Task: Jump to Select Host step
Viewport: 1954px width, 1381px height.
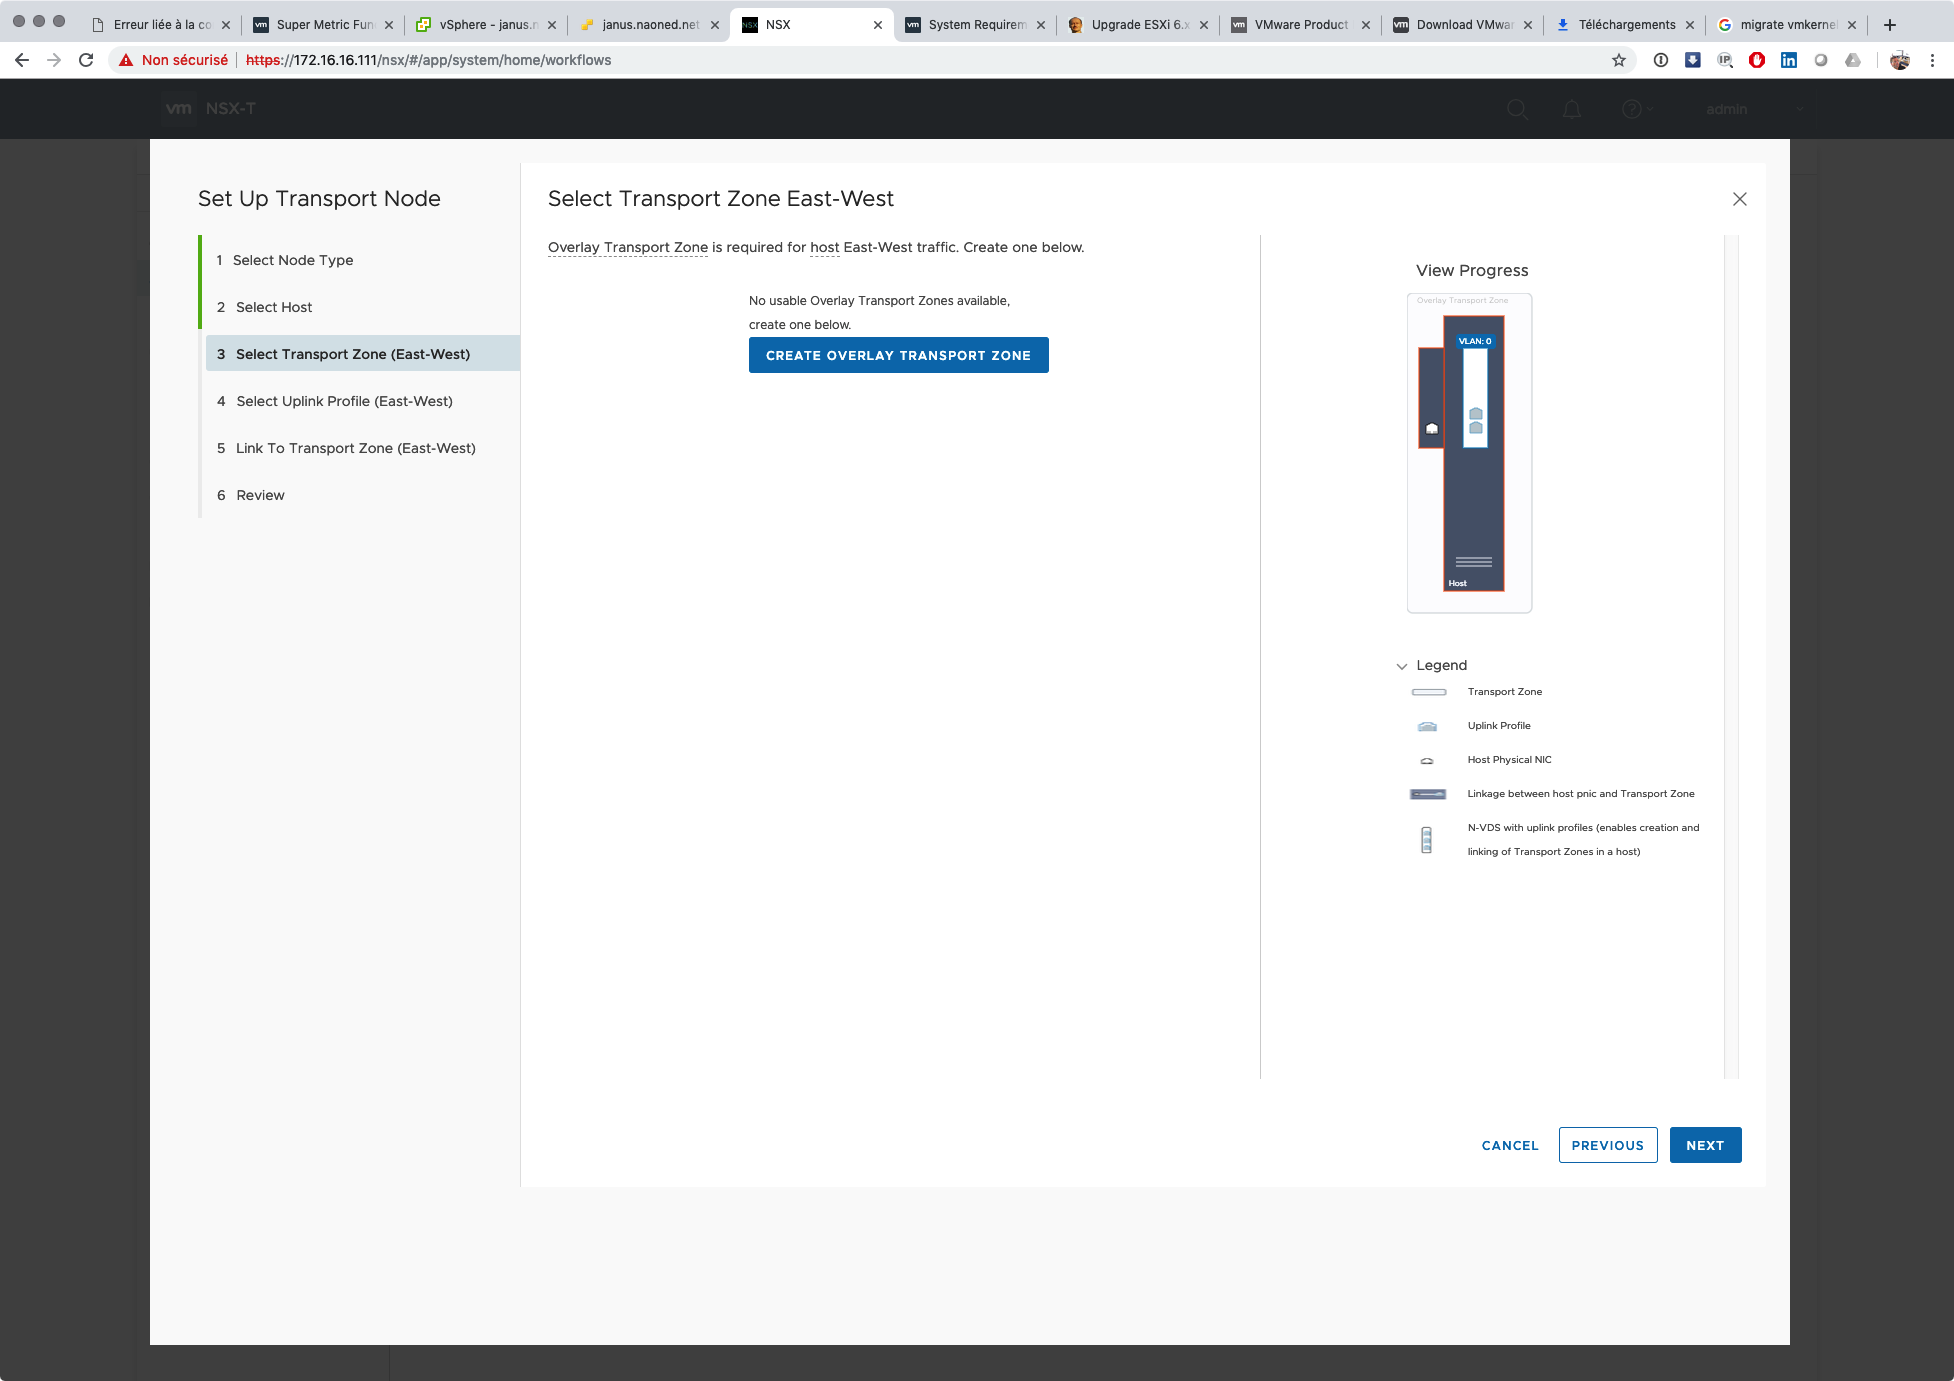Action: pos(273,307)
